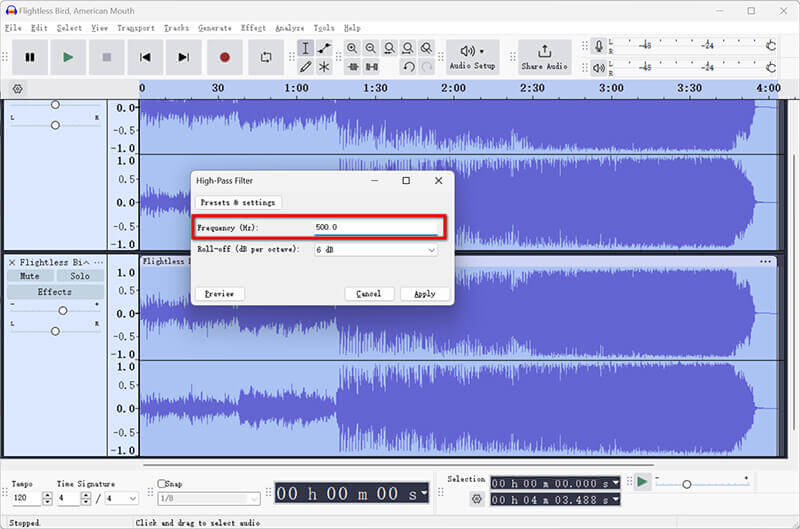This screenshot has height=529, width=800.
Task: Open the File menu
Action: [13, 28]
